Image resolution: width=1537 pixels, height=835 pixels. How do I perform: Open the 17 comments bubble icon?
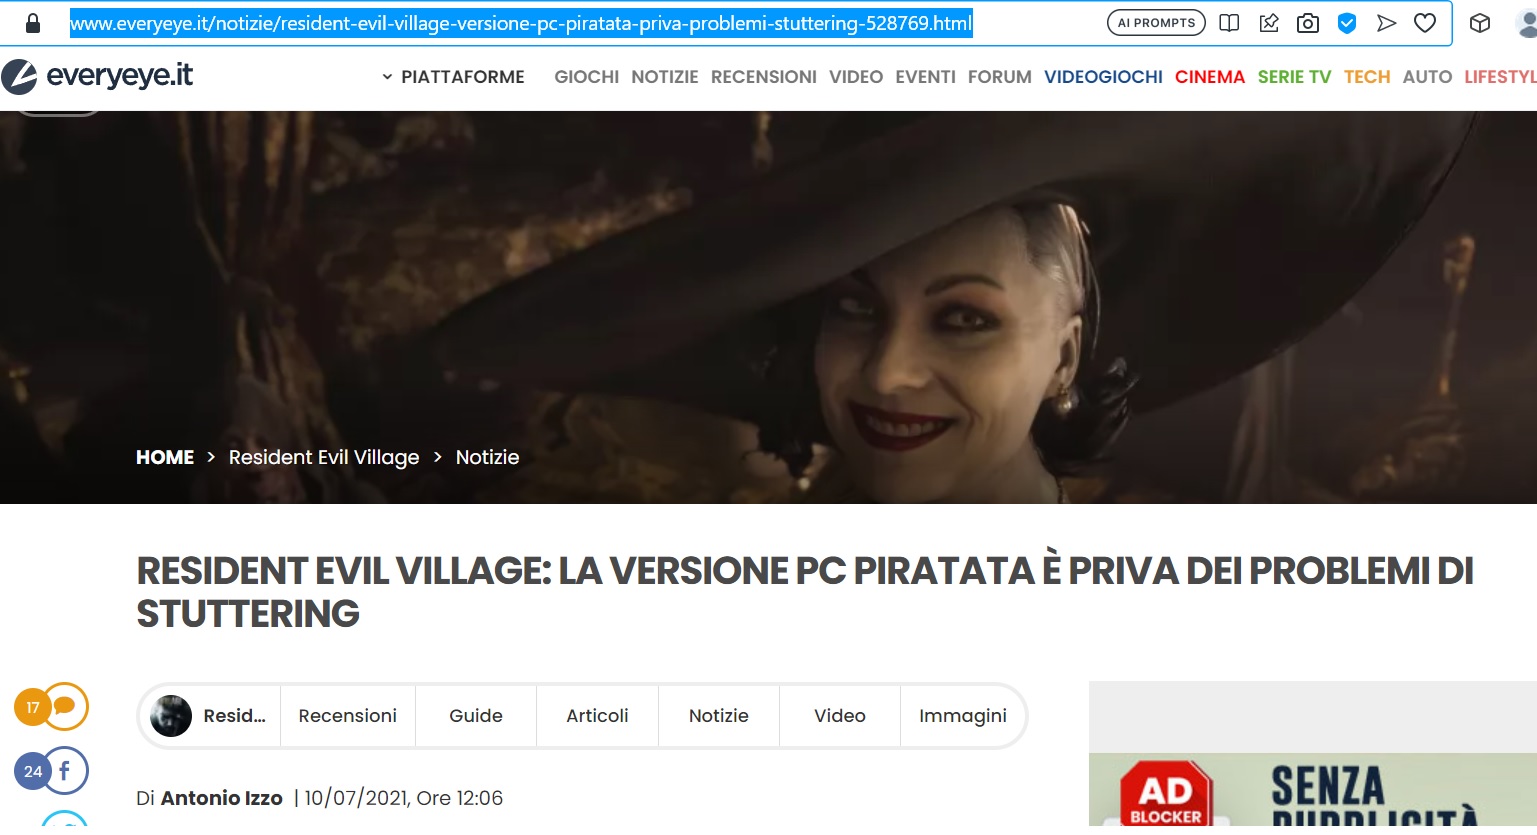(52, 707)
